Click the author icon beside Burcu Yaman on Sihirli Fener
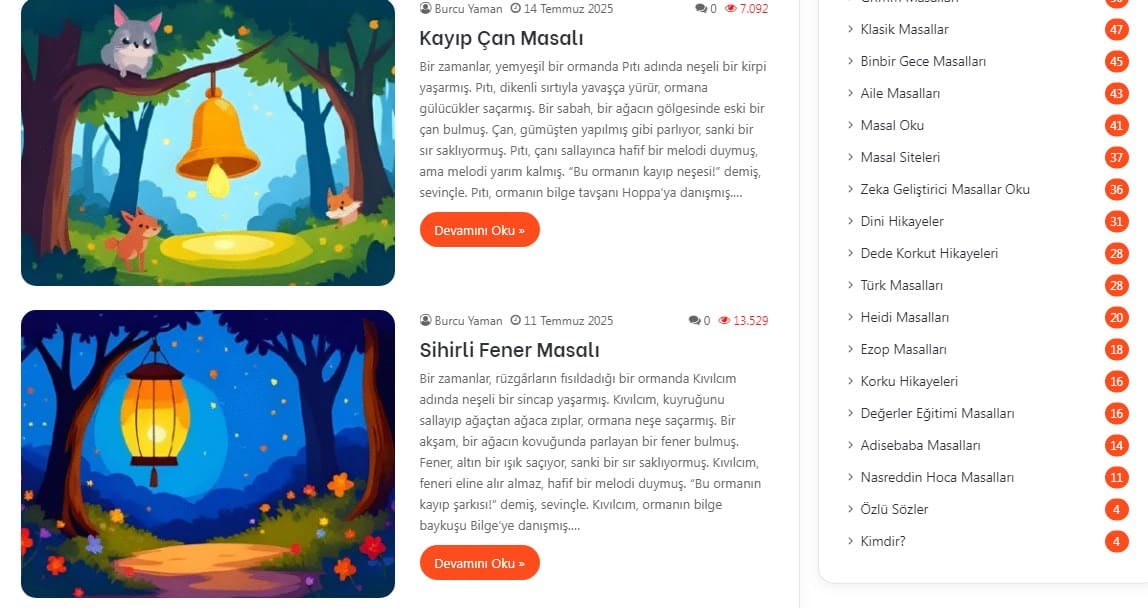The image size is (1148, 608). [x=425, y=320]
